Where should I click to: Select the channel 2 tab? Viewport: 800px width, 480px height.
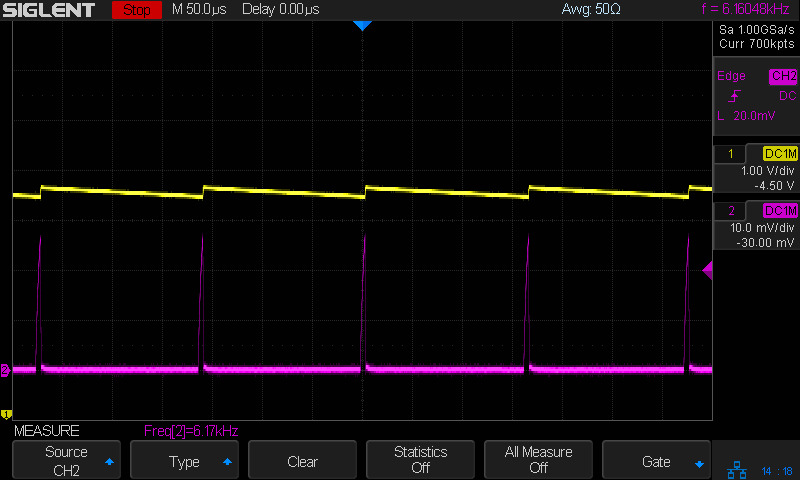[x=731, y=210]
